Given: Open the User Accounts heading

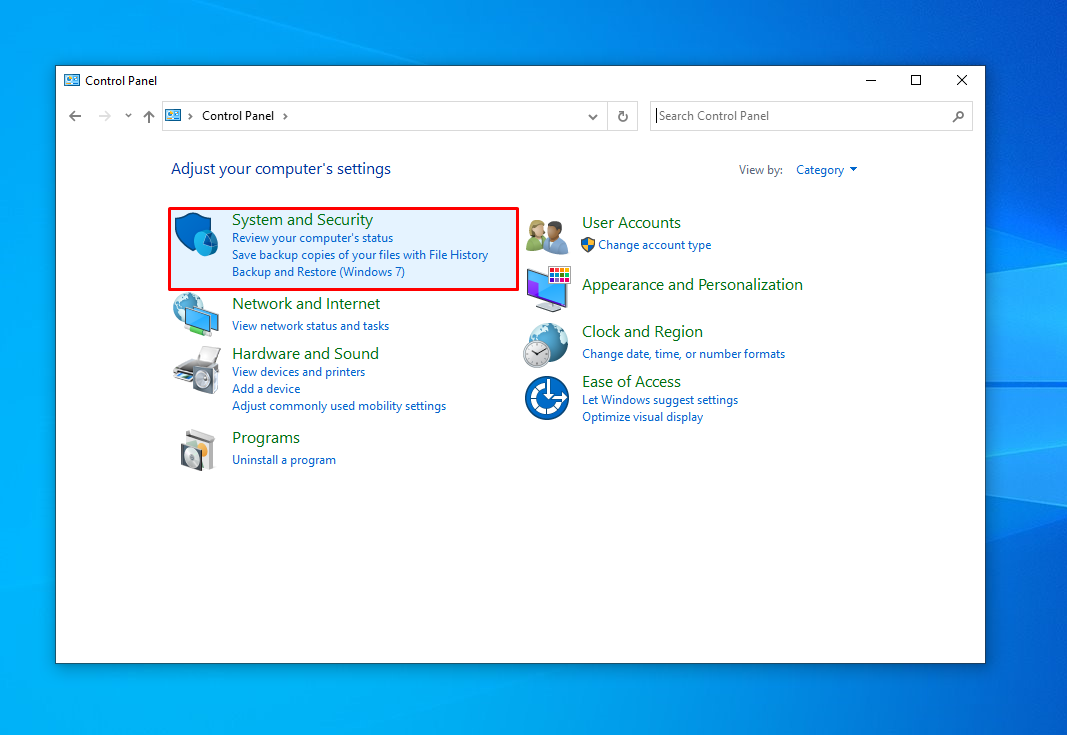Looking at the screenshot, I should [631, 223].
